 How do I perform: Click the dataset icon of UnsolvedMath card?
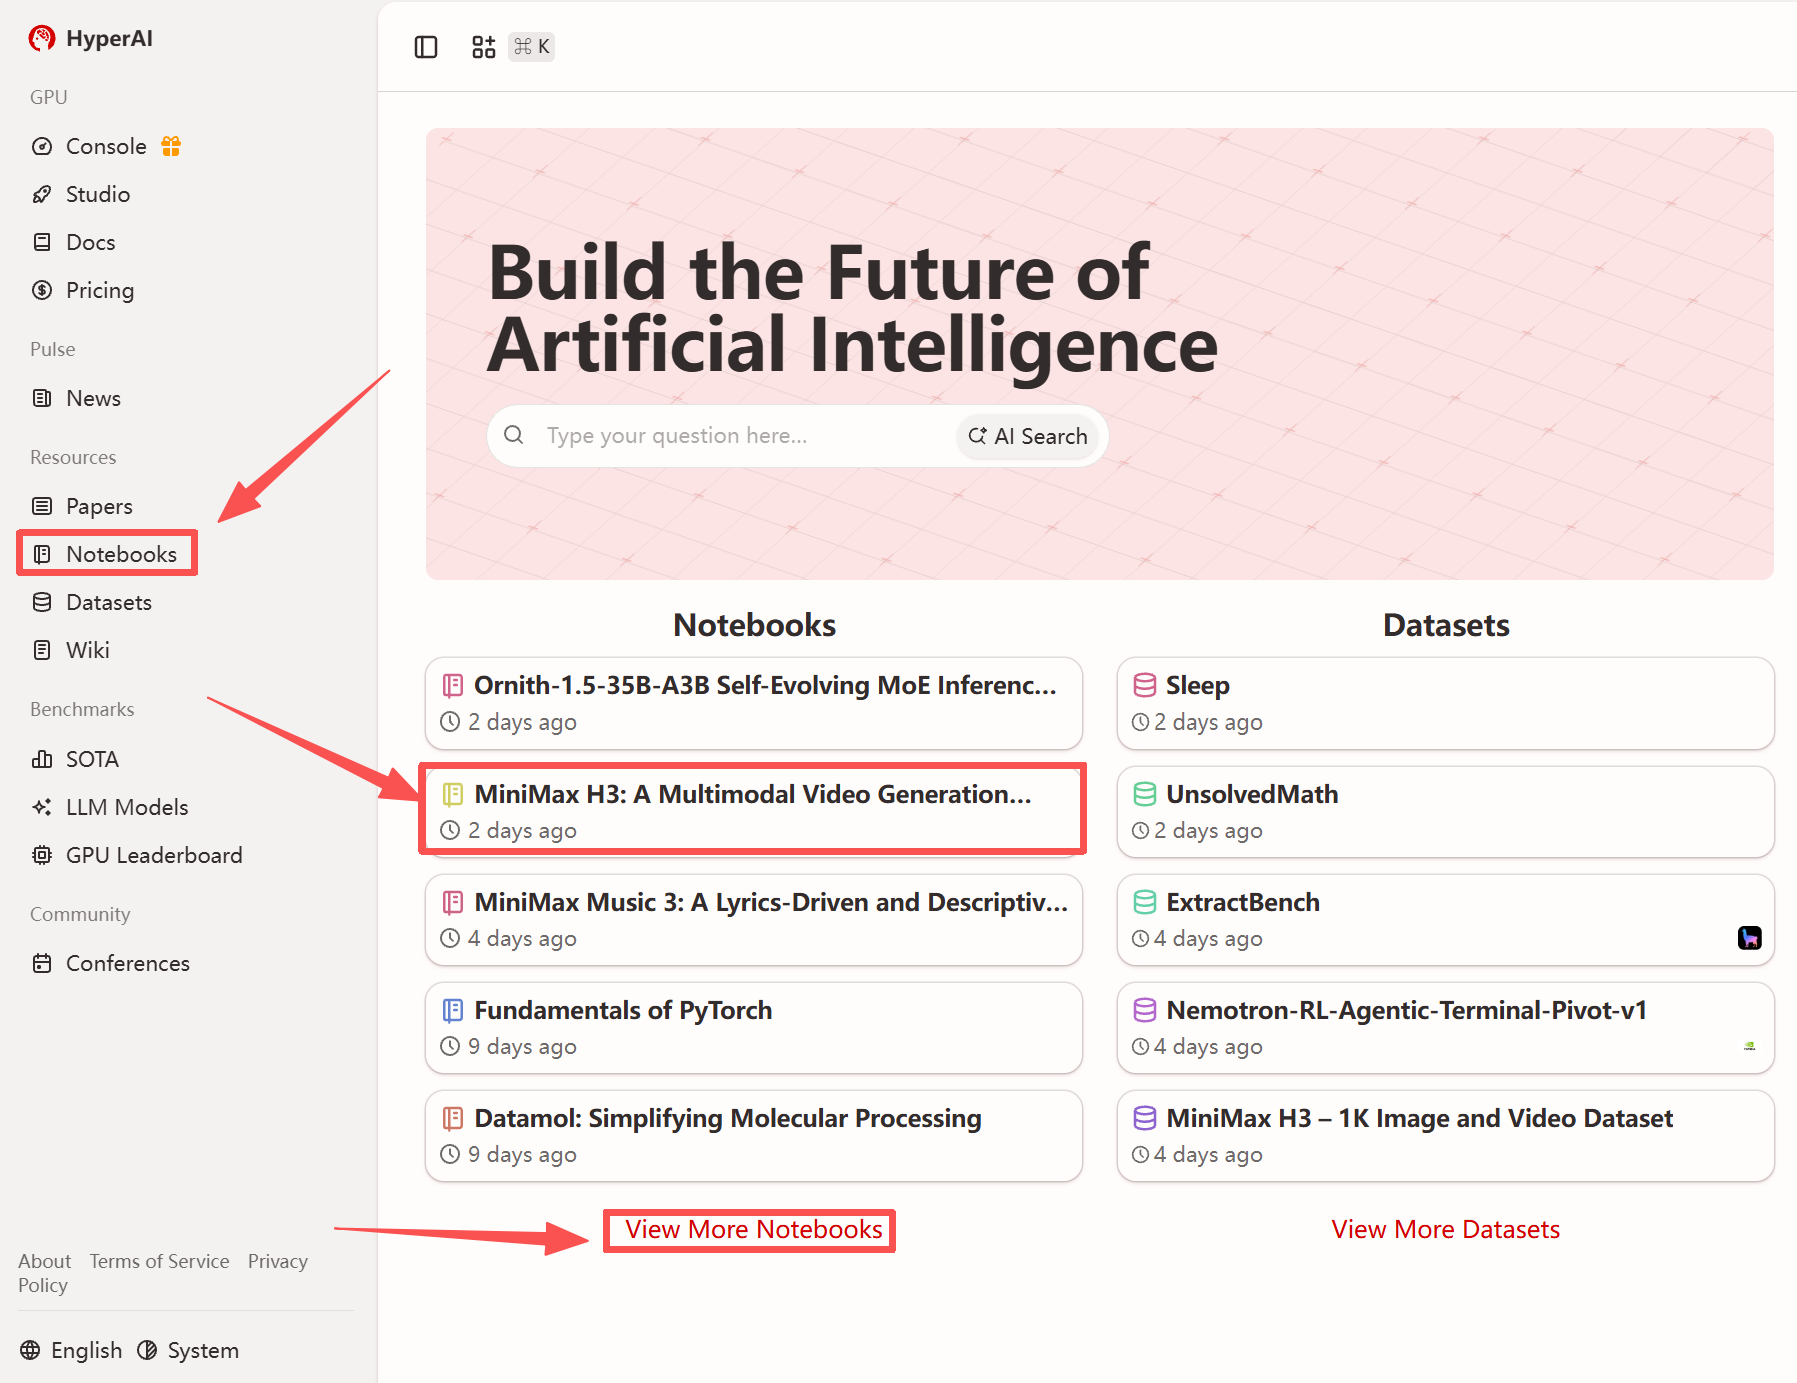[1145, 795]
